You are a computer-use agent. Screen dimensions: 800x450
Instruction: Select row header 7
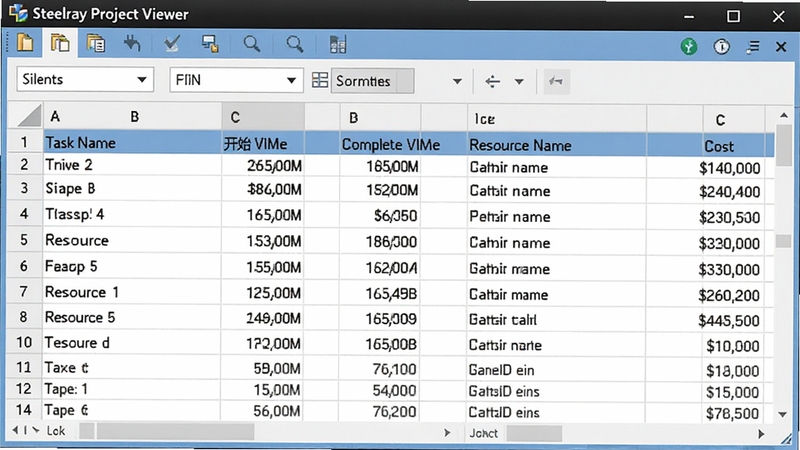point(23,292)
